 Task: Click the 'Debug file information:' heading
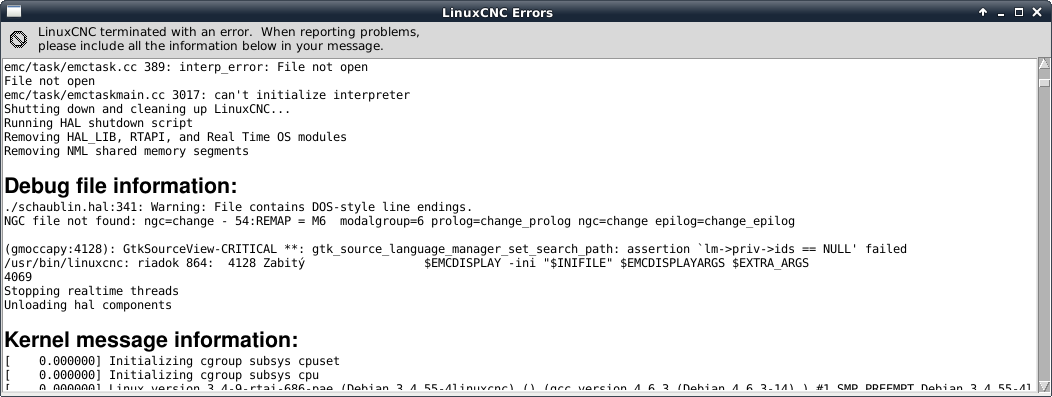121,186
